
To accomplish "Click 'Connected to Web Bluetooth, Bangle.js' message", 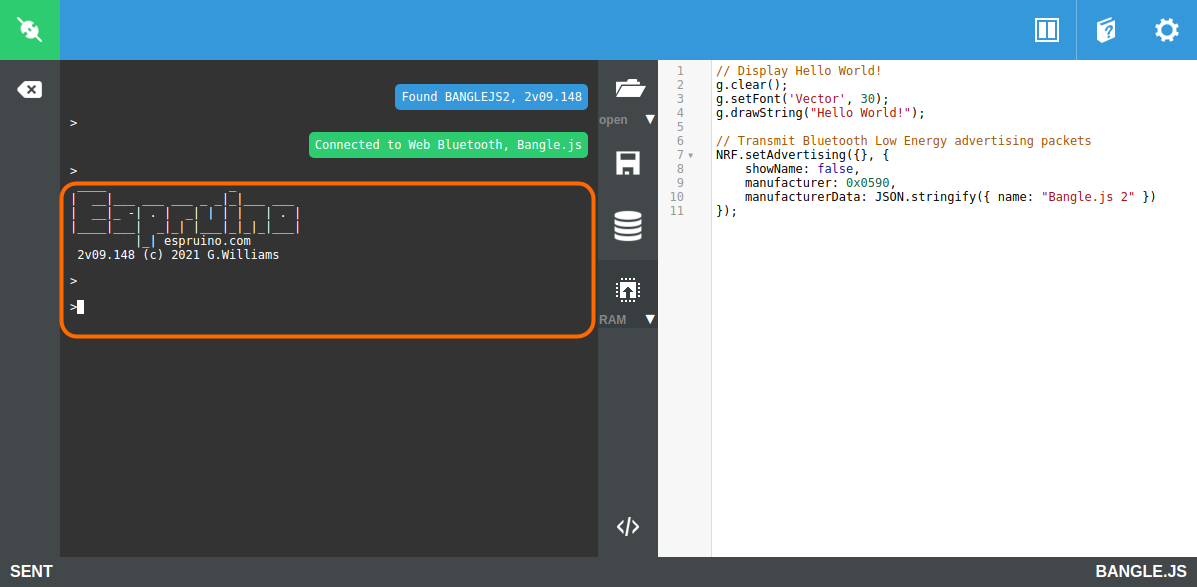I will pyautogui.click(x=448, y=145).
